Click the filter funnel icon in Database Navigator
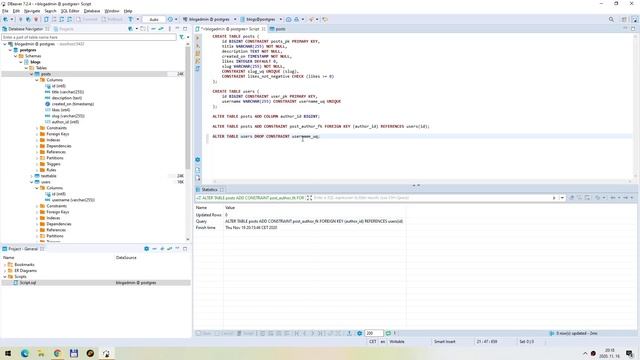This screenshot has width=640, height=360. point(182,37)
